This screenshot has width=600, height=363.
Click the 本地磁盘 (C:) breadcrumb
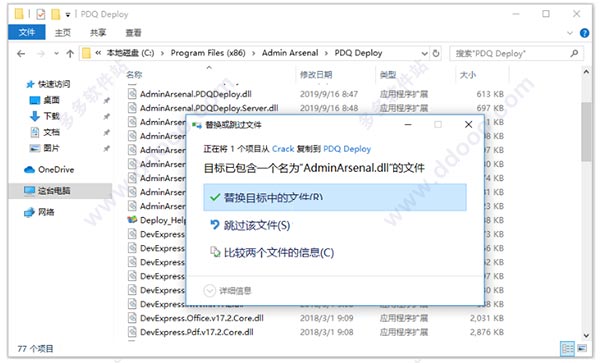(130, 53)
